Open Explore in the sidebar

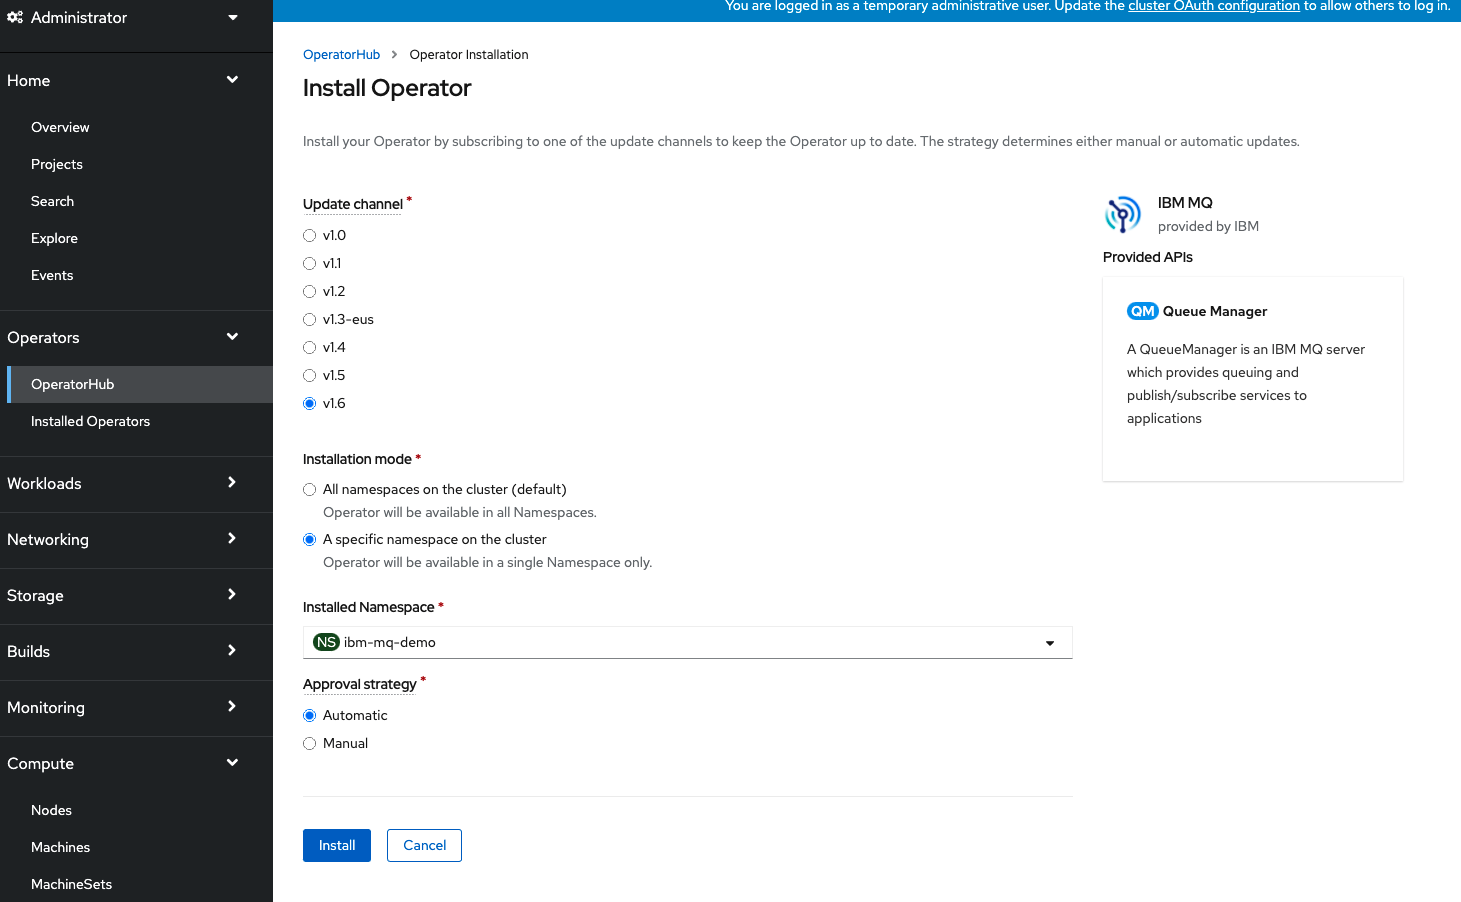coord(54,239)
